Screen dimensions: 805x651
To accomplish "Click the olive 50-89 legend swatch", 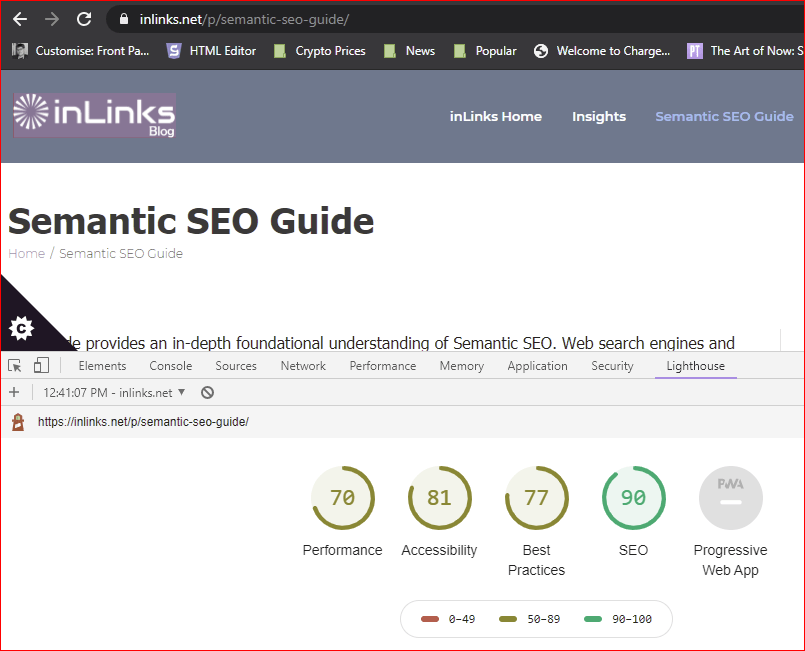I will tap(508, 619).
